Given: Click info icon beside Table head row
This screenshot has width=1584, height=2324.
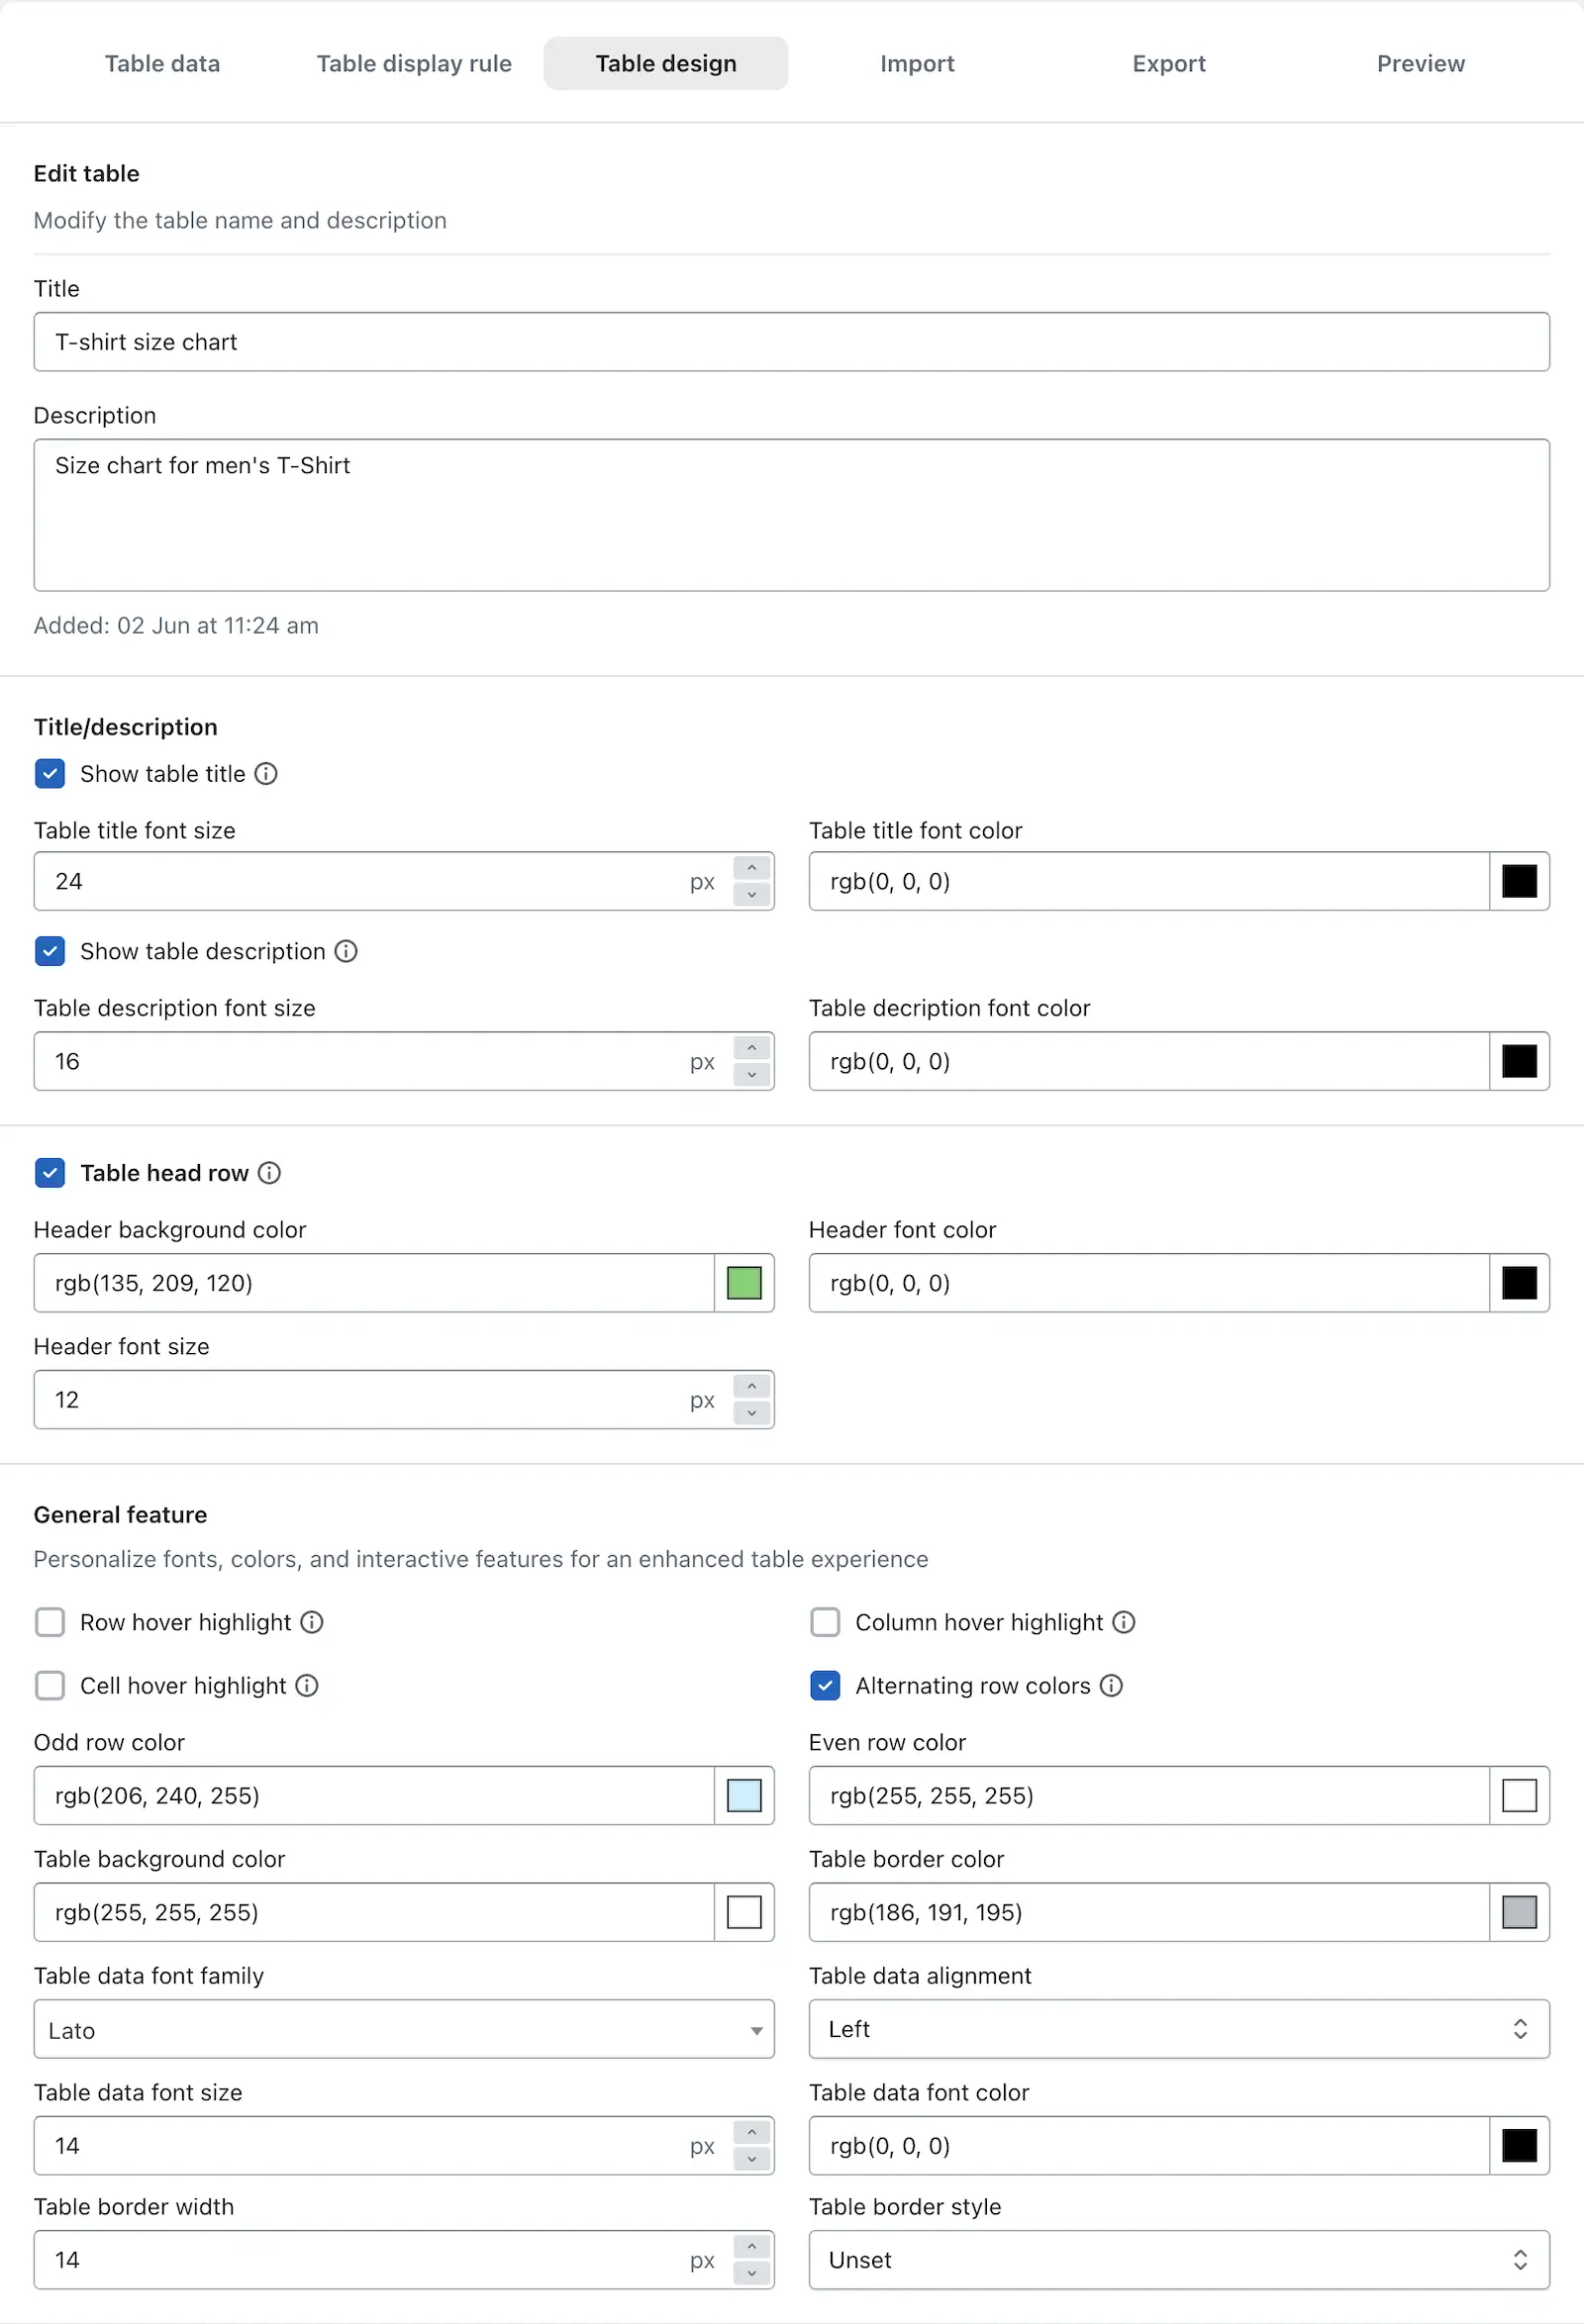Looking at the screenshot, I should (269, 1173).
